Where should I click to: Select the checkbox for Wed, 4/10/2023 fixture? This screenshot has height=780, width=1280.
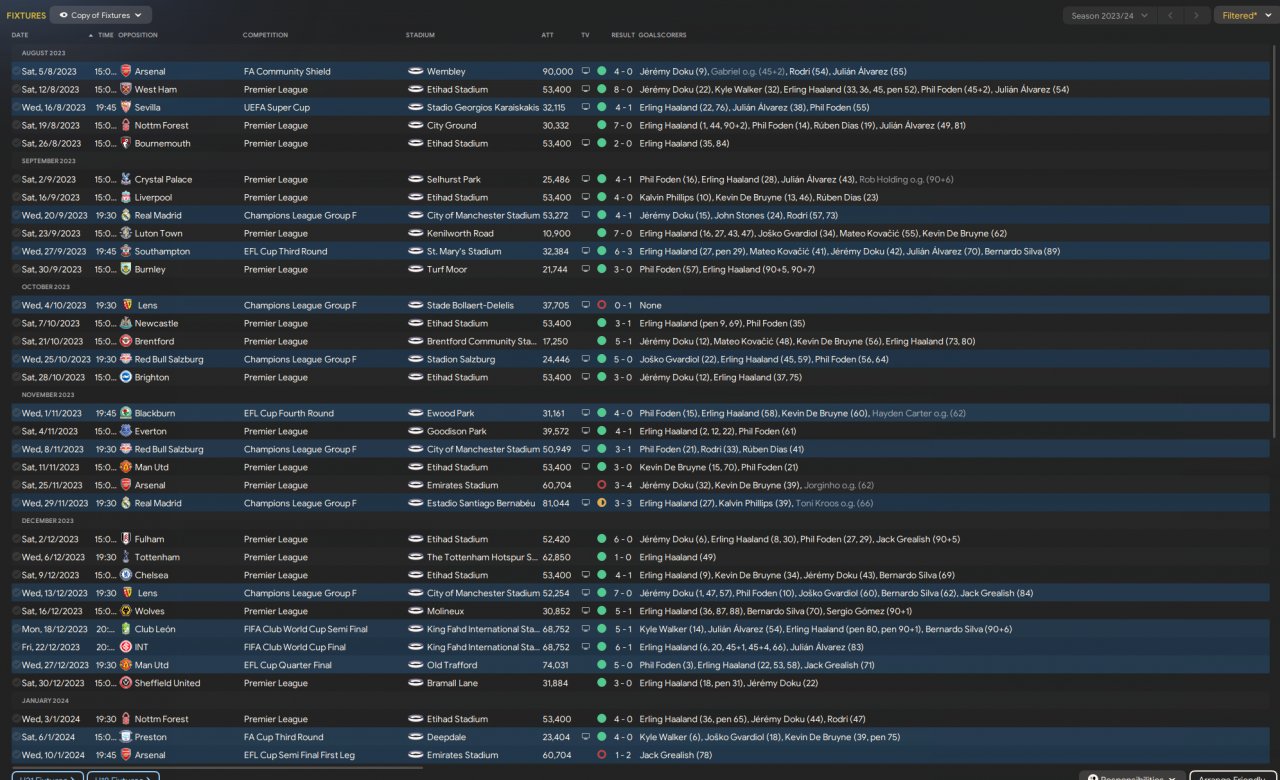click(16, 305)
